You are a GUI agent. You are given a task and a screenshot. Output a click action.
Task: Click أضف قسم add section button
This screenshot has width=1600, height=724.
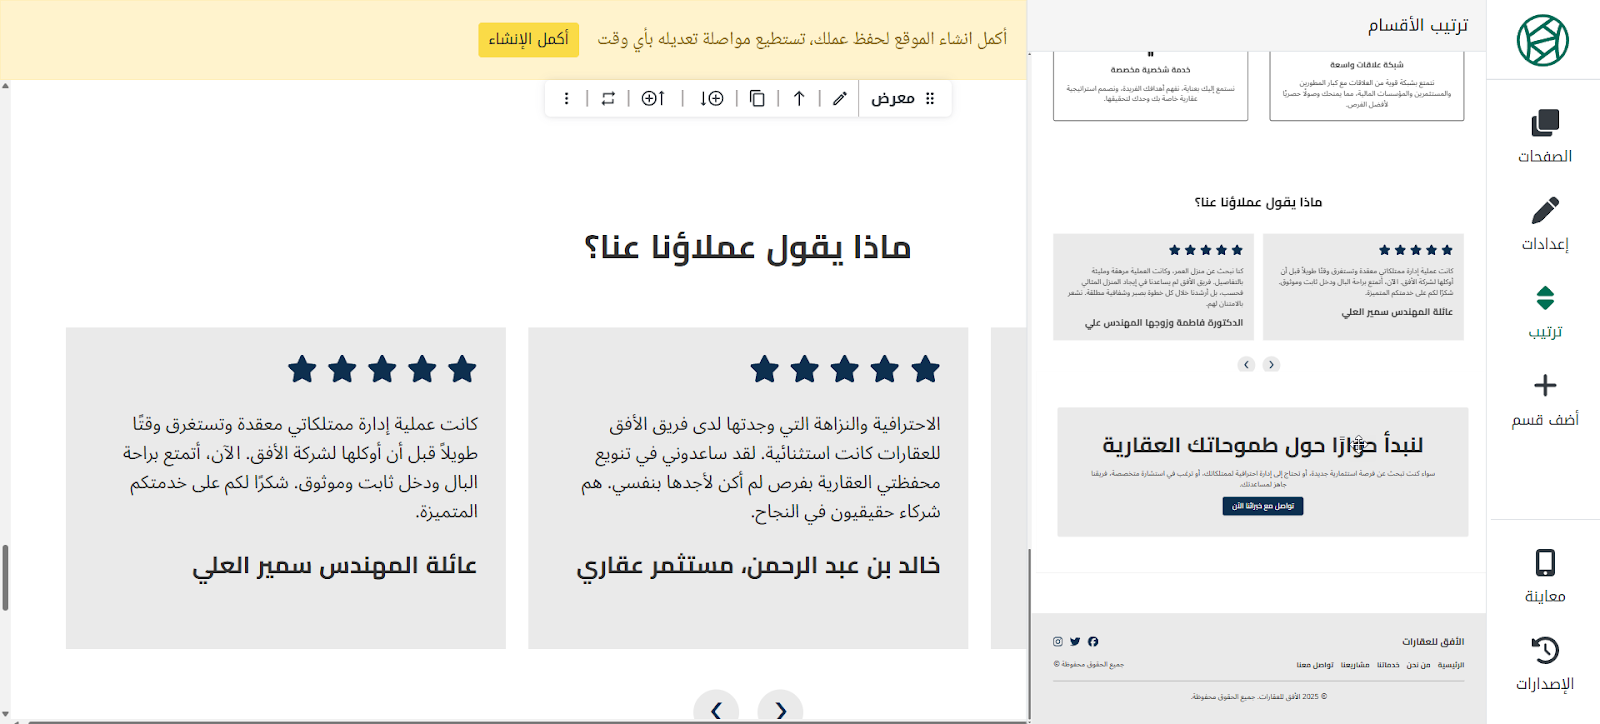(x=1544, y=399)
